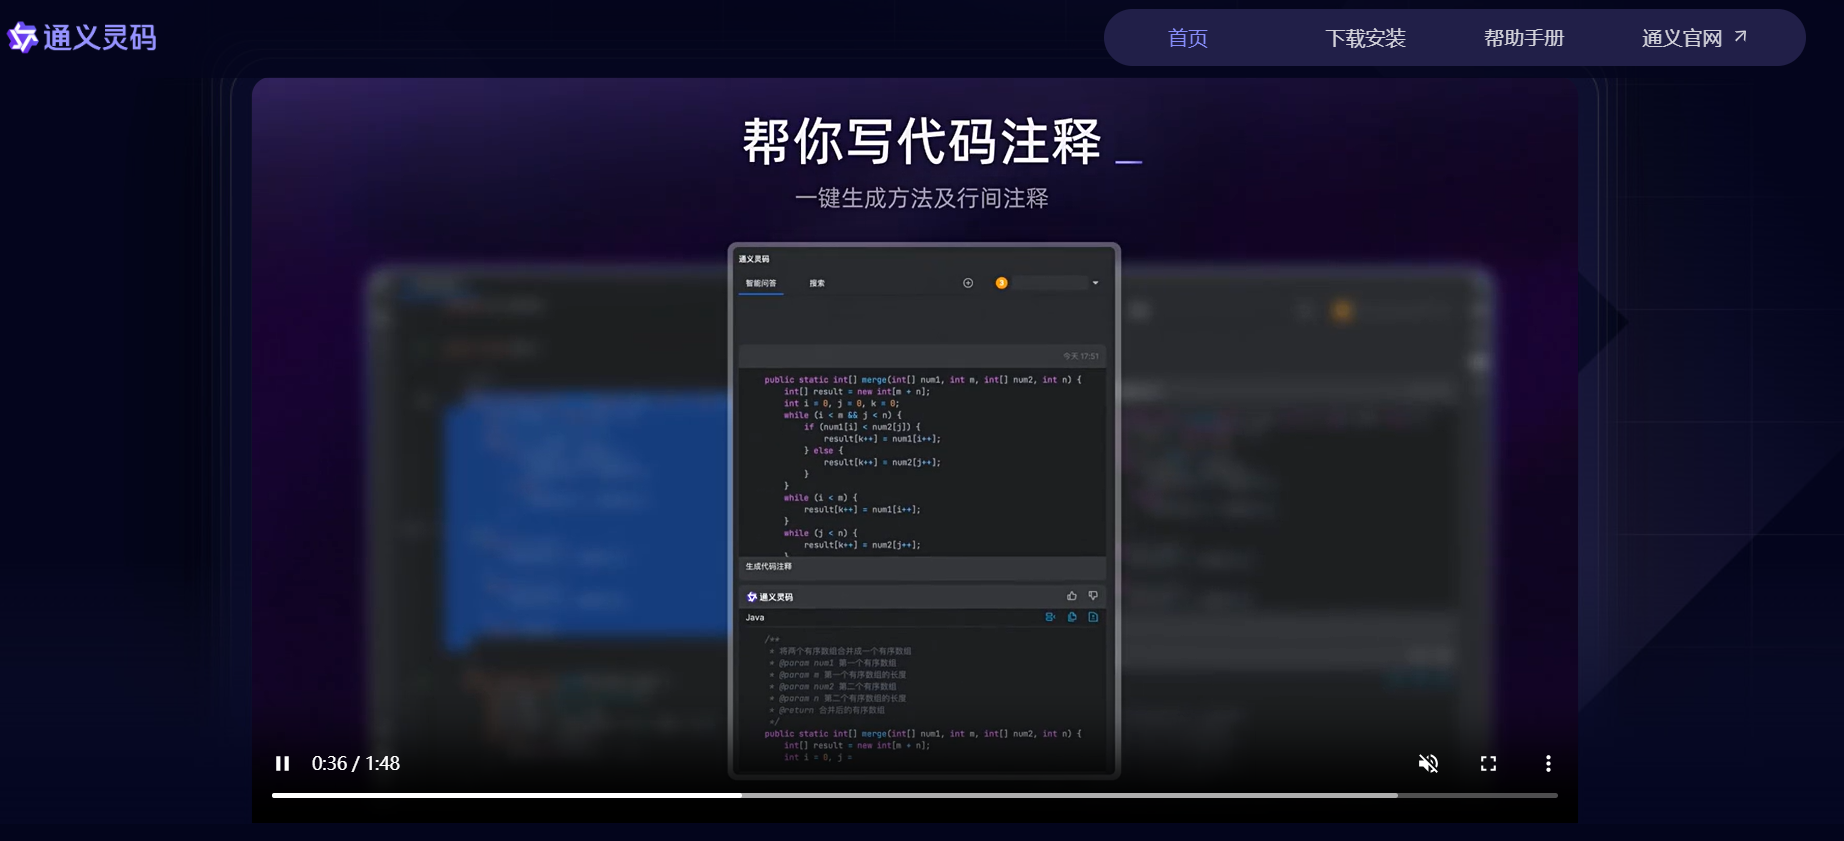Switch the video to fullscreen

[x=1488, y=764]
